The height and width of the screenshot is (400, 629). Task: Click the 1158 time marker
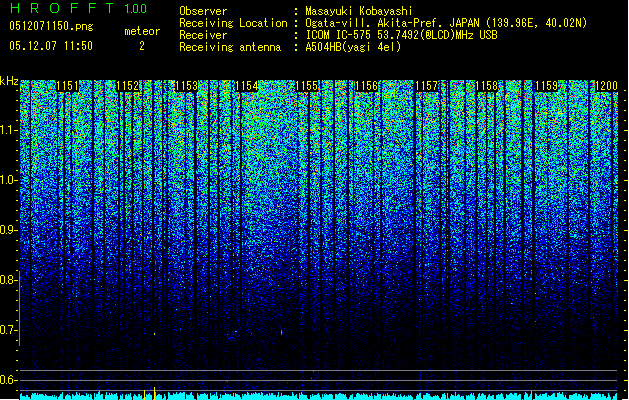point(487,86)
